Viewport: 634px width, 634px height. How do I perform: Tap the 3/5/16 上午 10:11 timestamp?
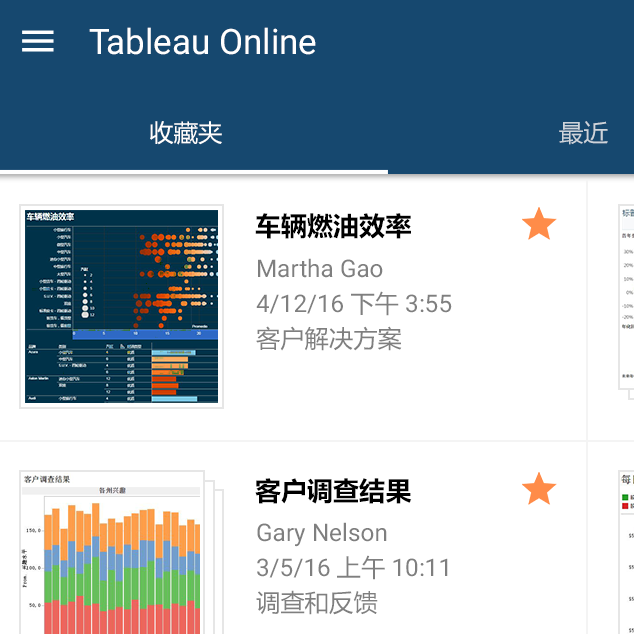pos(353,569)
